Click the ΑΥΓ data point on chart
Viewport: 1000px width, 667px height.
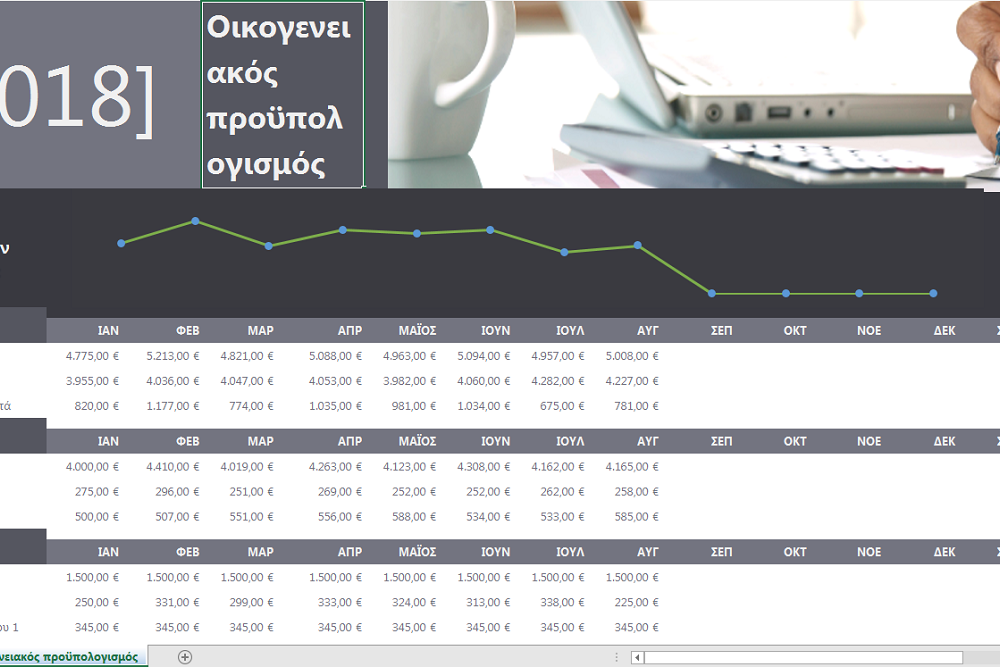click(638, 245)
